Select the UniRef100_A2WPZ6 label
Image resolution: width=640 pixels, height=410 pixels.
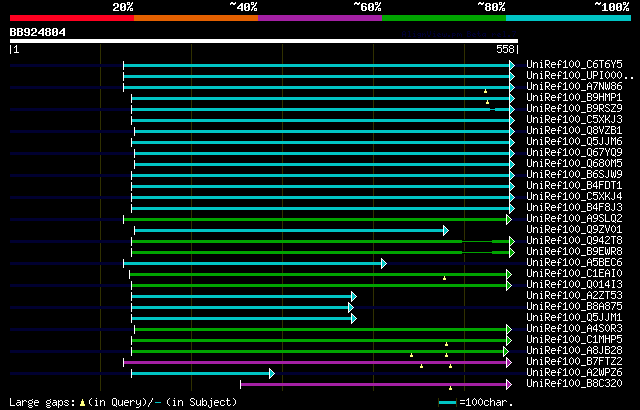574,373
